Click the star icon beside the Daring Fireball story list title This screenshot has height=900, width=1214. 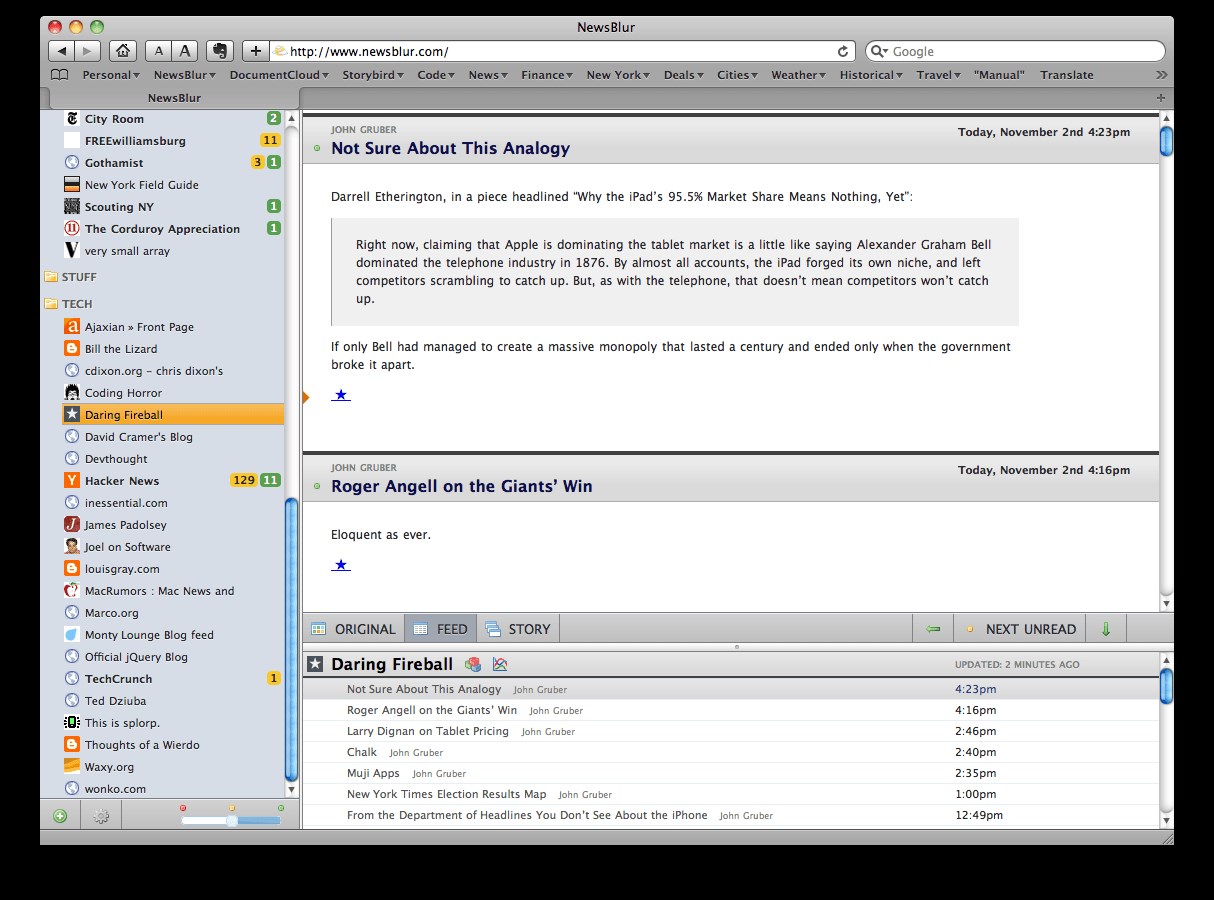pos(315,664)
